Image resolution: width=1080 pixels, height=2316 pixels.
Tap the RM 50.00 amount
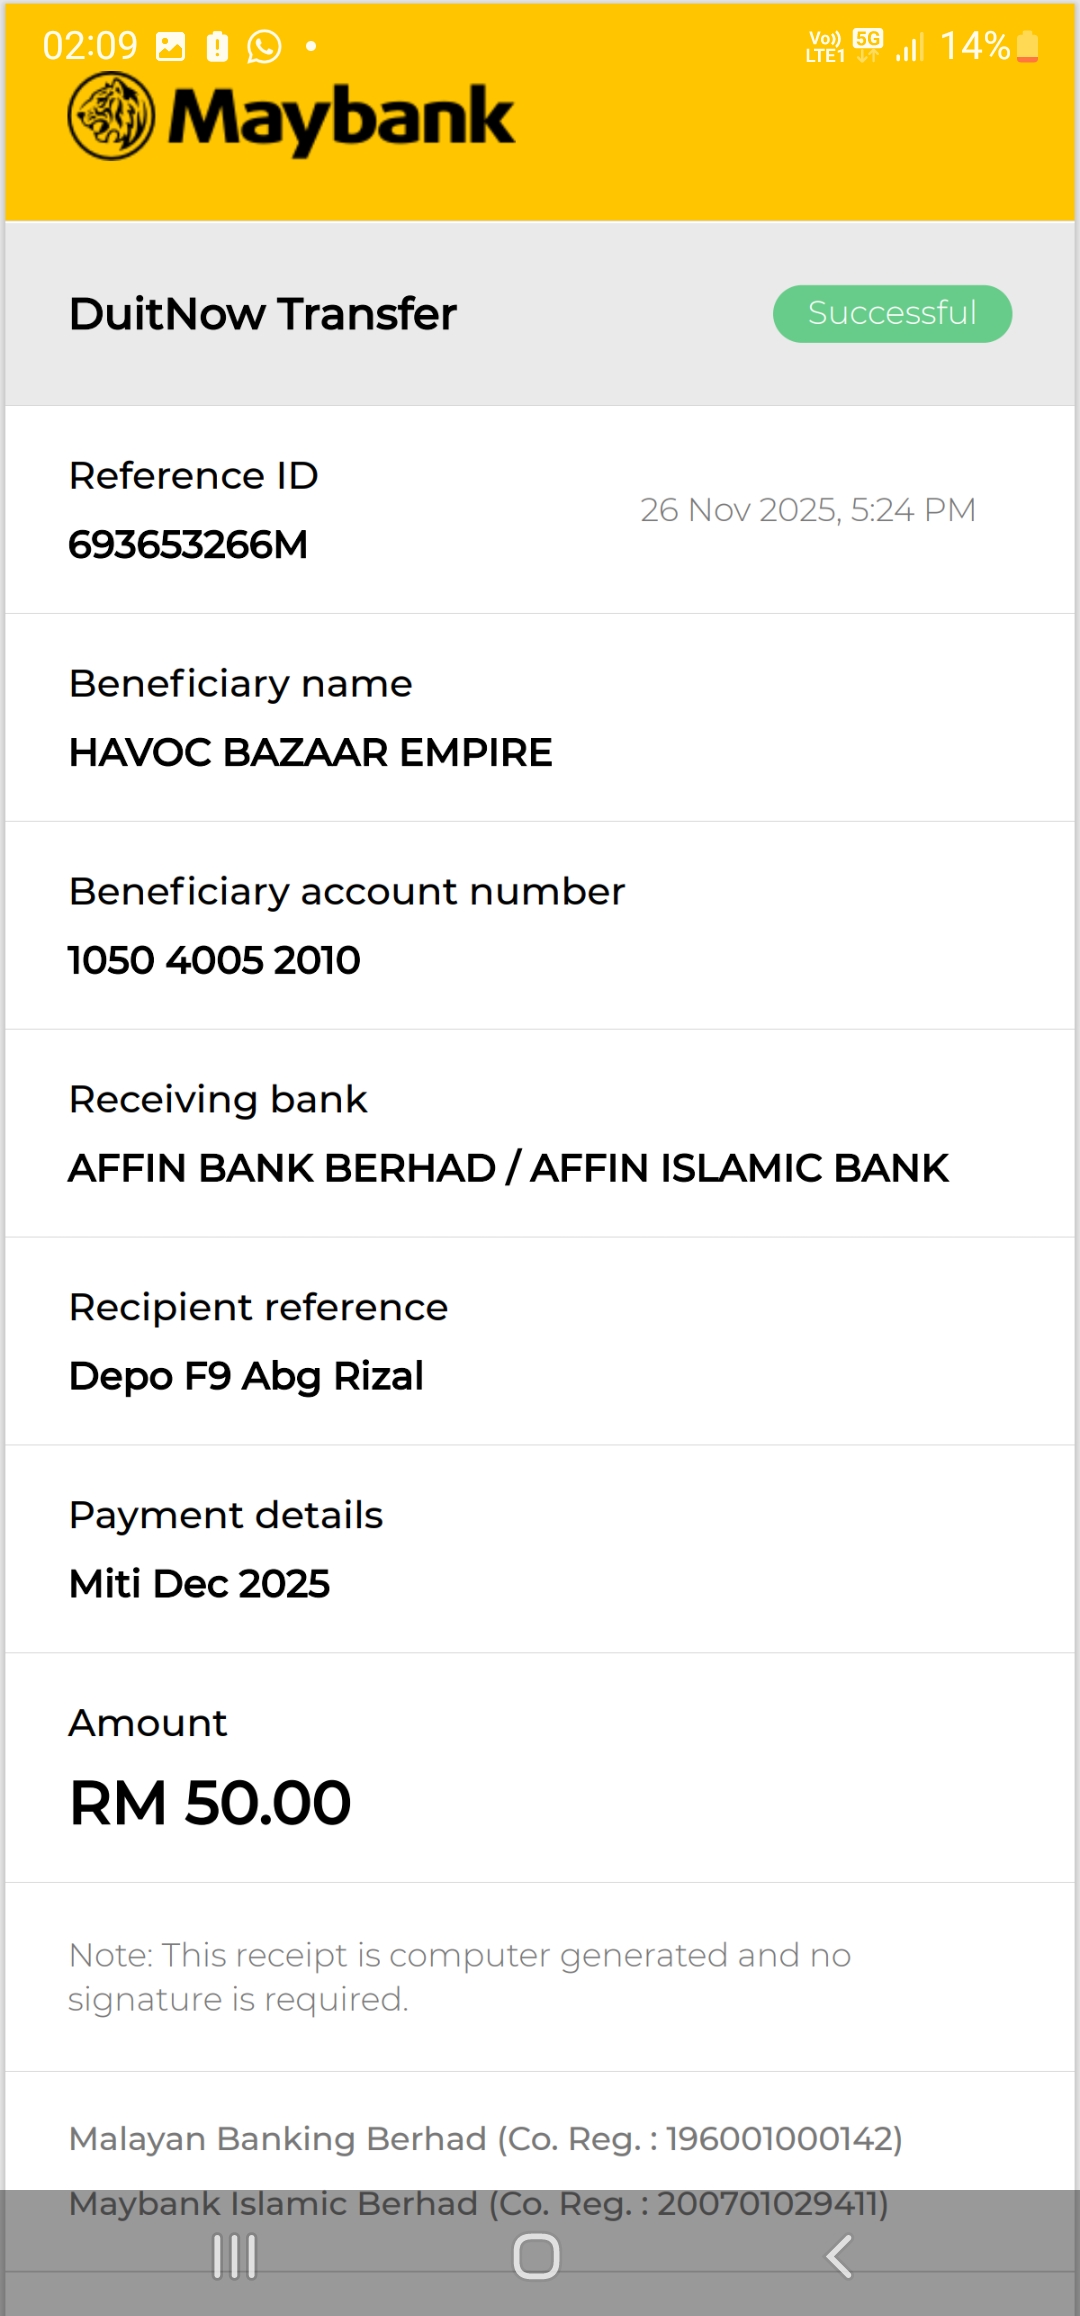[x=210, y=1803]
